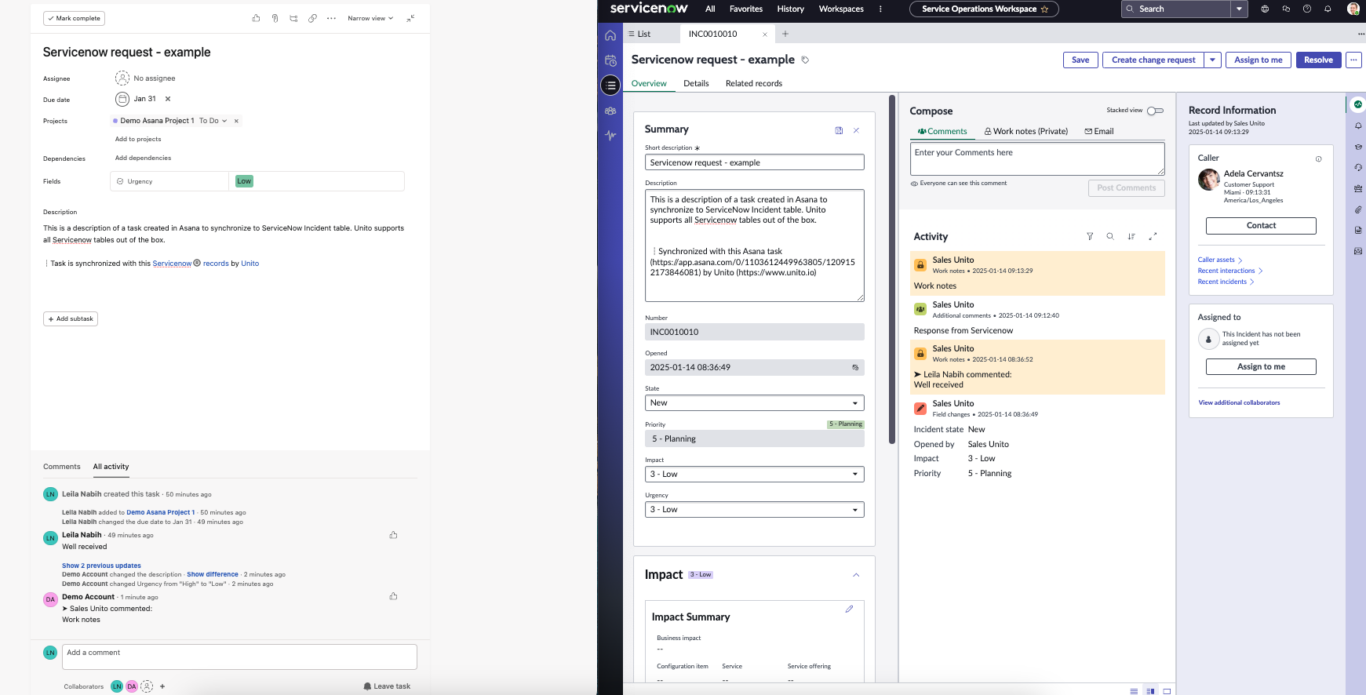The width and height of the screenshot is (1366, 695).
Task: Switch to the Related records tab
Action: (754, 84)
